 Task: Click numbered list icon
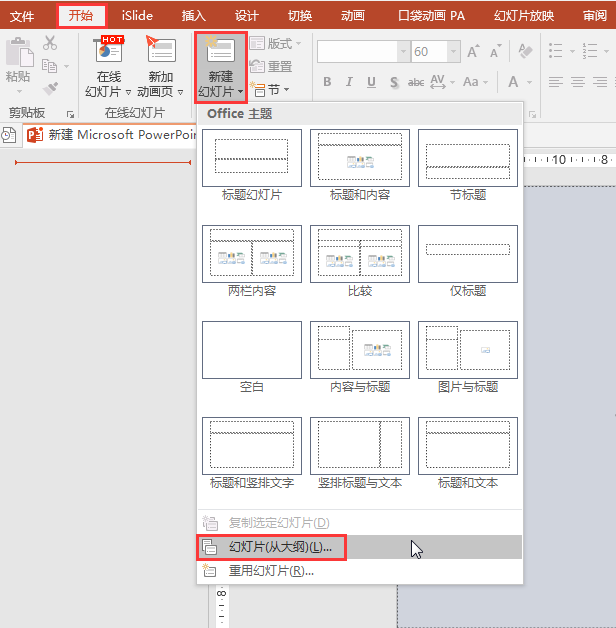pos(590,51)
